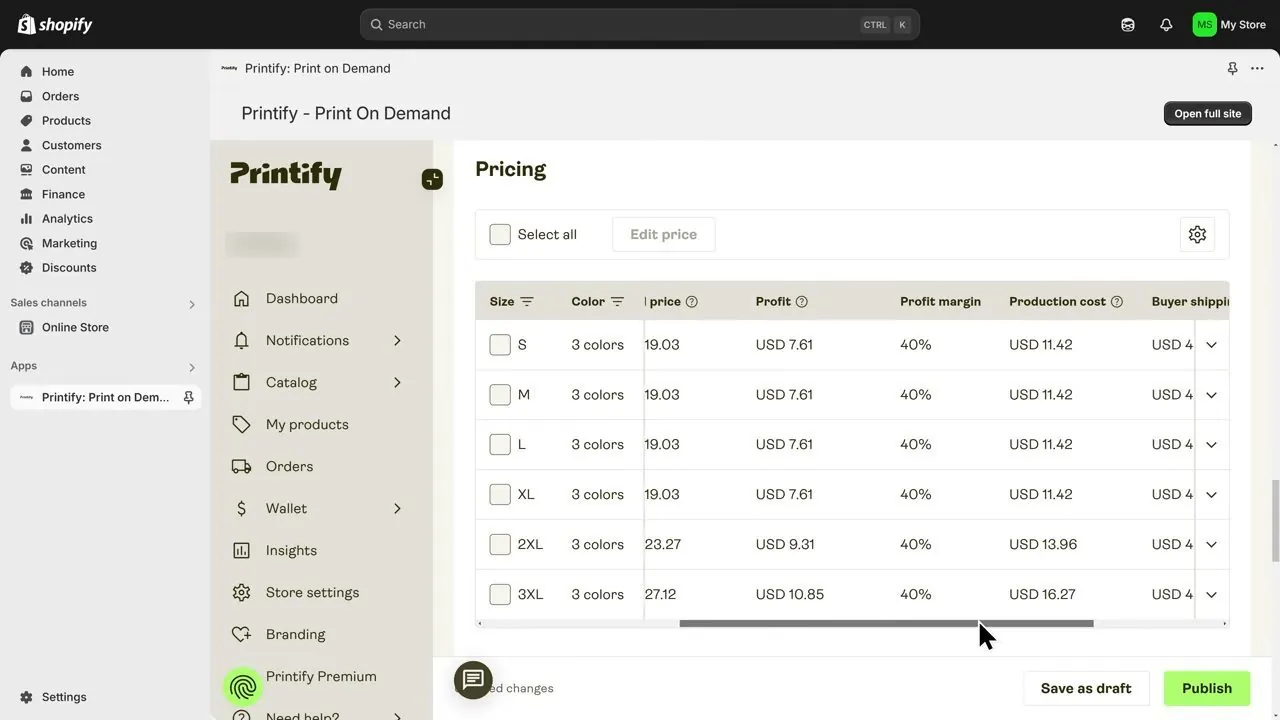Select the M size row checkbox
The height and width of the screenshot is (720, 1280).
(500, 394)
